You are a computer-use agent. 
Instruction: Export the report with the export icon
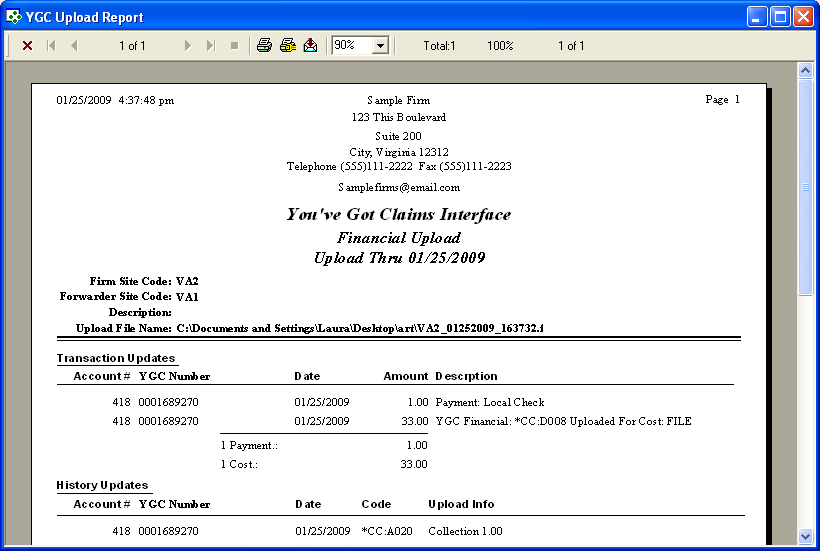click(311, 46)
